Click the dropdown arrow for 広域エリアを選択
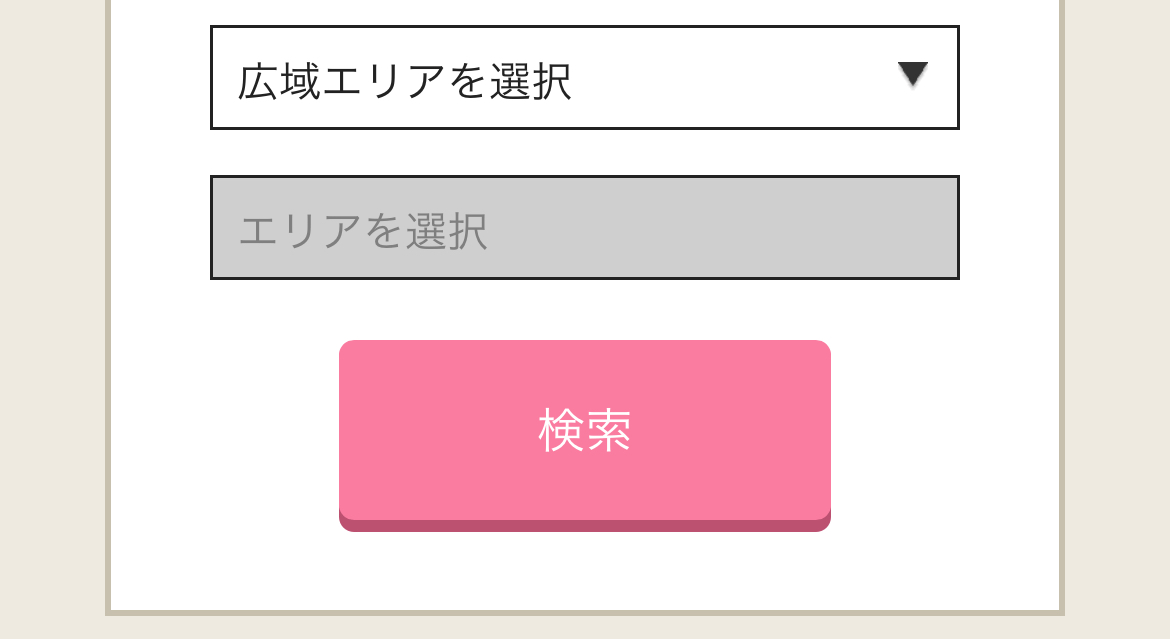Image resolution: width=1170 pixels, height=639 pixels. pyautogui.click(x=912, y=74)
